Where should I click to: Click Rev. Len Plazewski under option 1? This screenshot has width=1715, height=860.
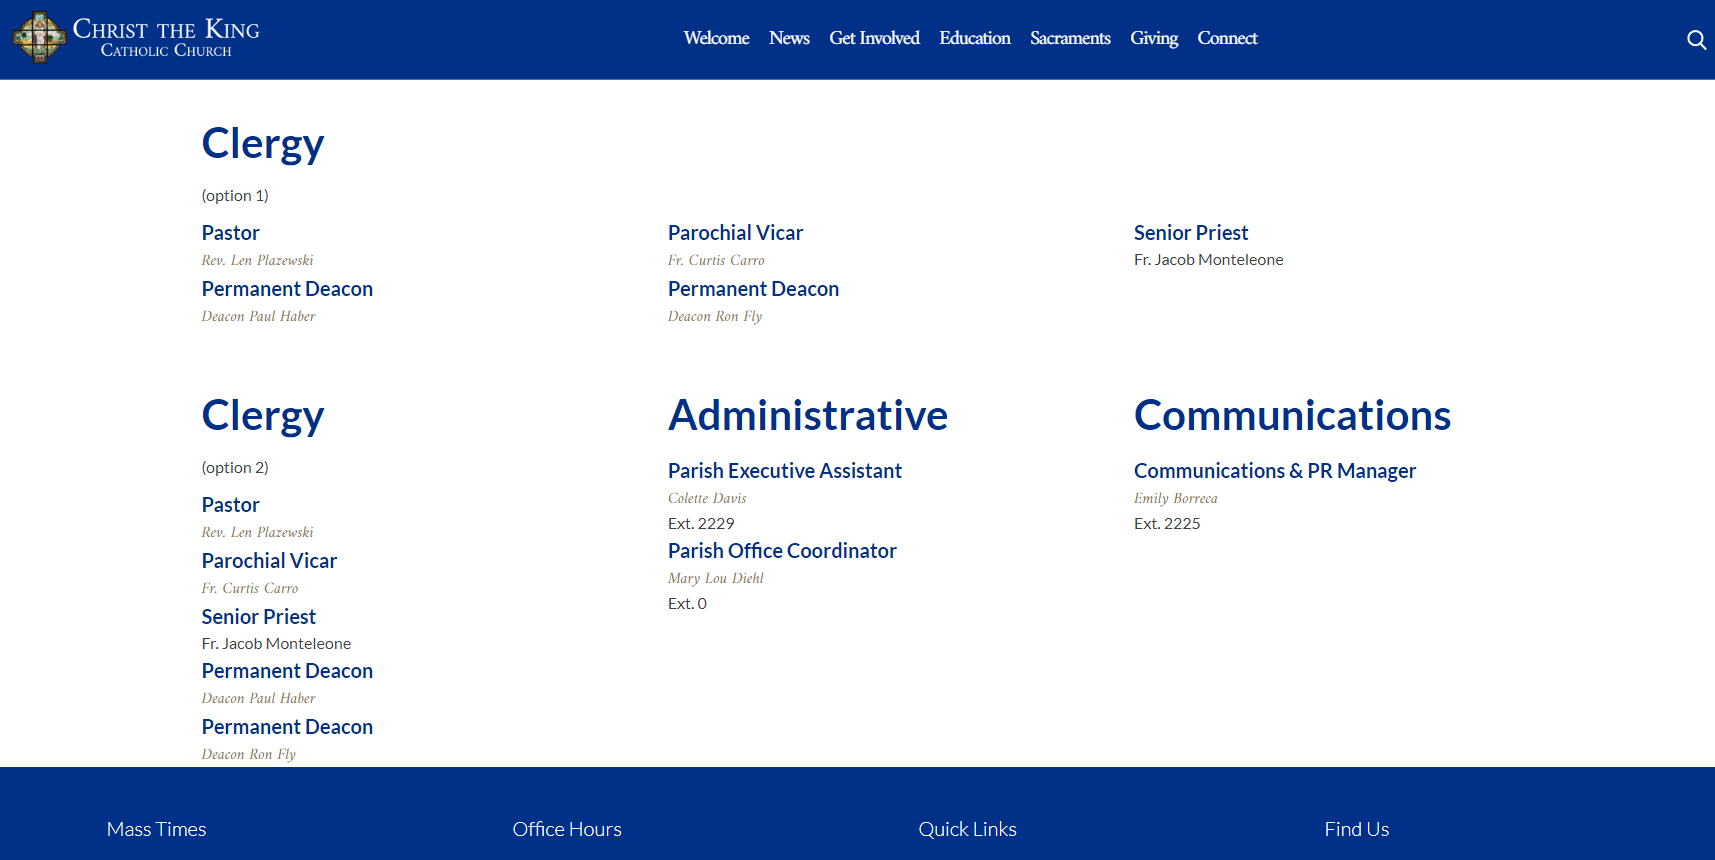click(x=257, y=260)
